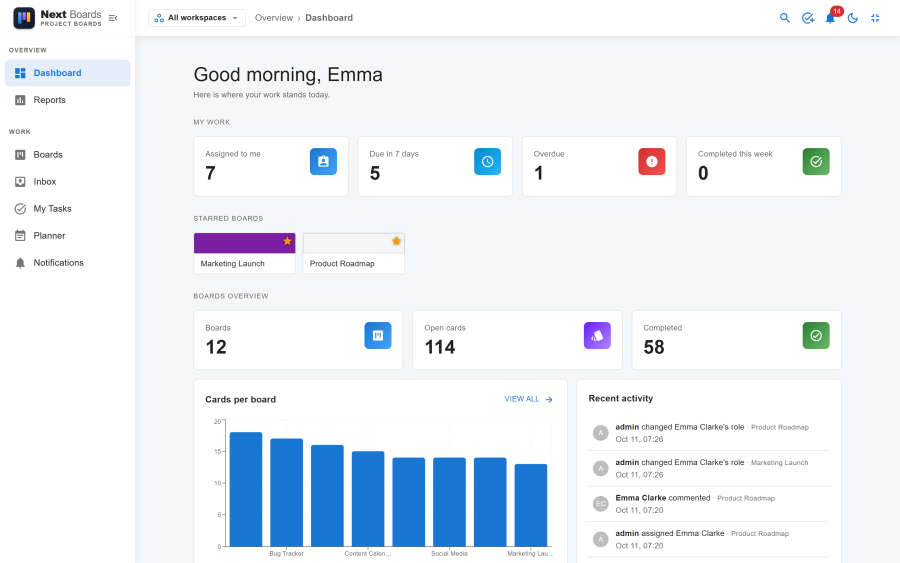Viewport: 900px width, 563px height.
Task: Click Product Roadmap tag in first activity
Action: tap(779, 428)
